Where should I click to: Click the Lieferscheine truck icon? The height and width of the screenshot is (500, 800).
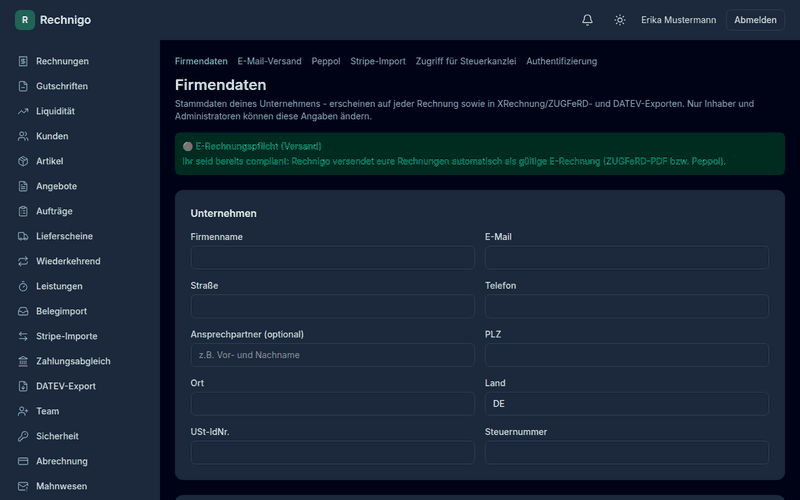[23, 236]
